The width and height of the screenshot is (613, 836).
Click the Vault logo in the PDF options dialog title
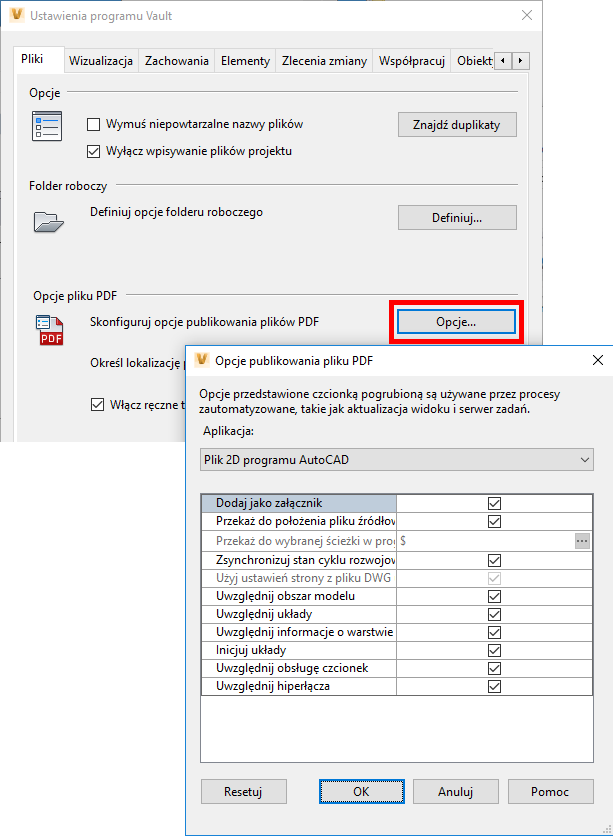coord(201,360)
